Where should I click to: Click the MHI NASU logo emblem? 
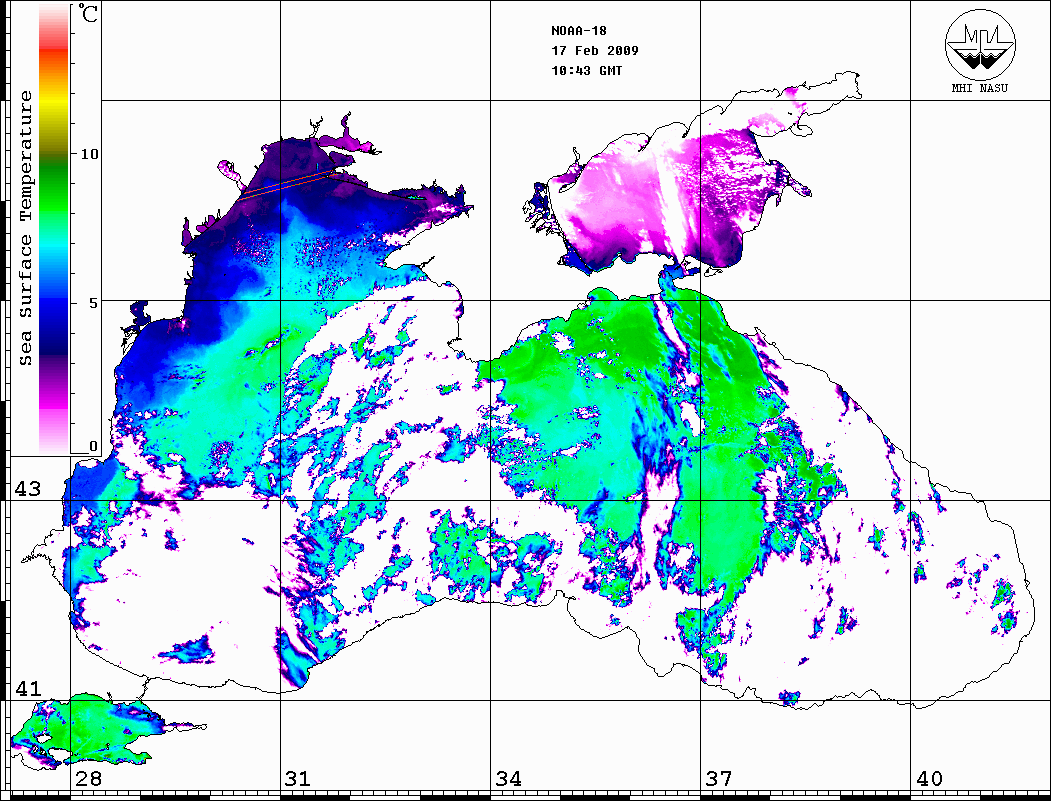tap(980, 44)
